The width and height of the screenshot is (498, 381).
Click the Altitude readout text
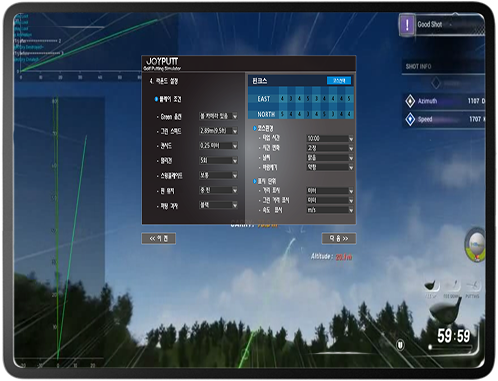(331, 257)
